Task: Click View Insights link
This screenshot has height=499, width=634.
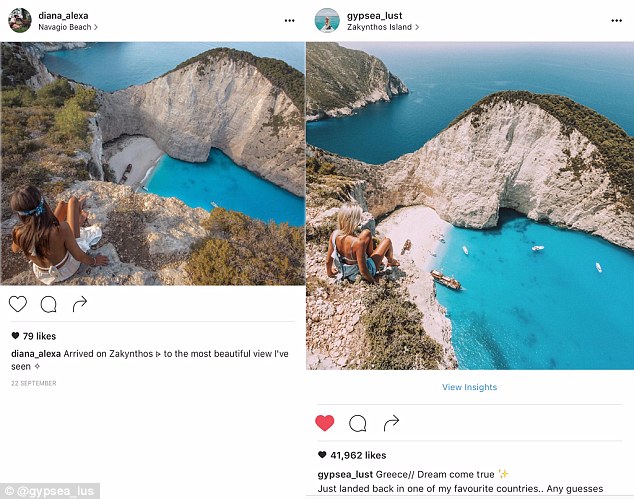Action: pyautogui.click(x=469, y=387)
